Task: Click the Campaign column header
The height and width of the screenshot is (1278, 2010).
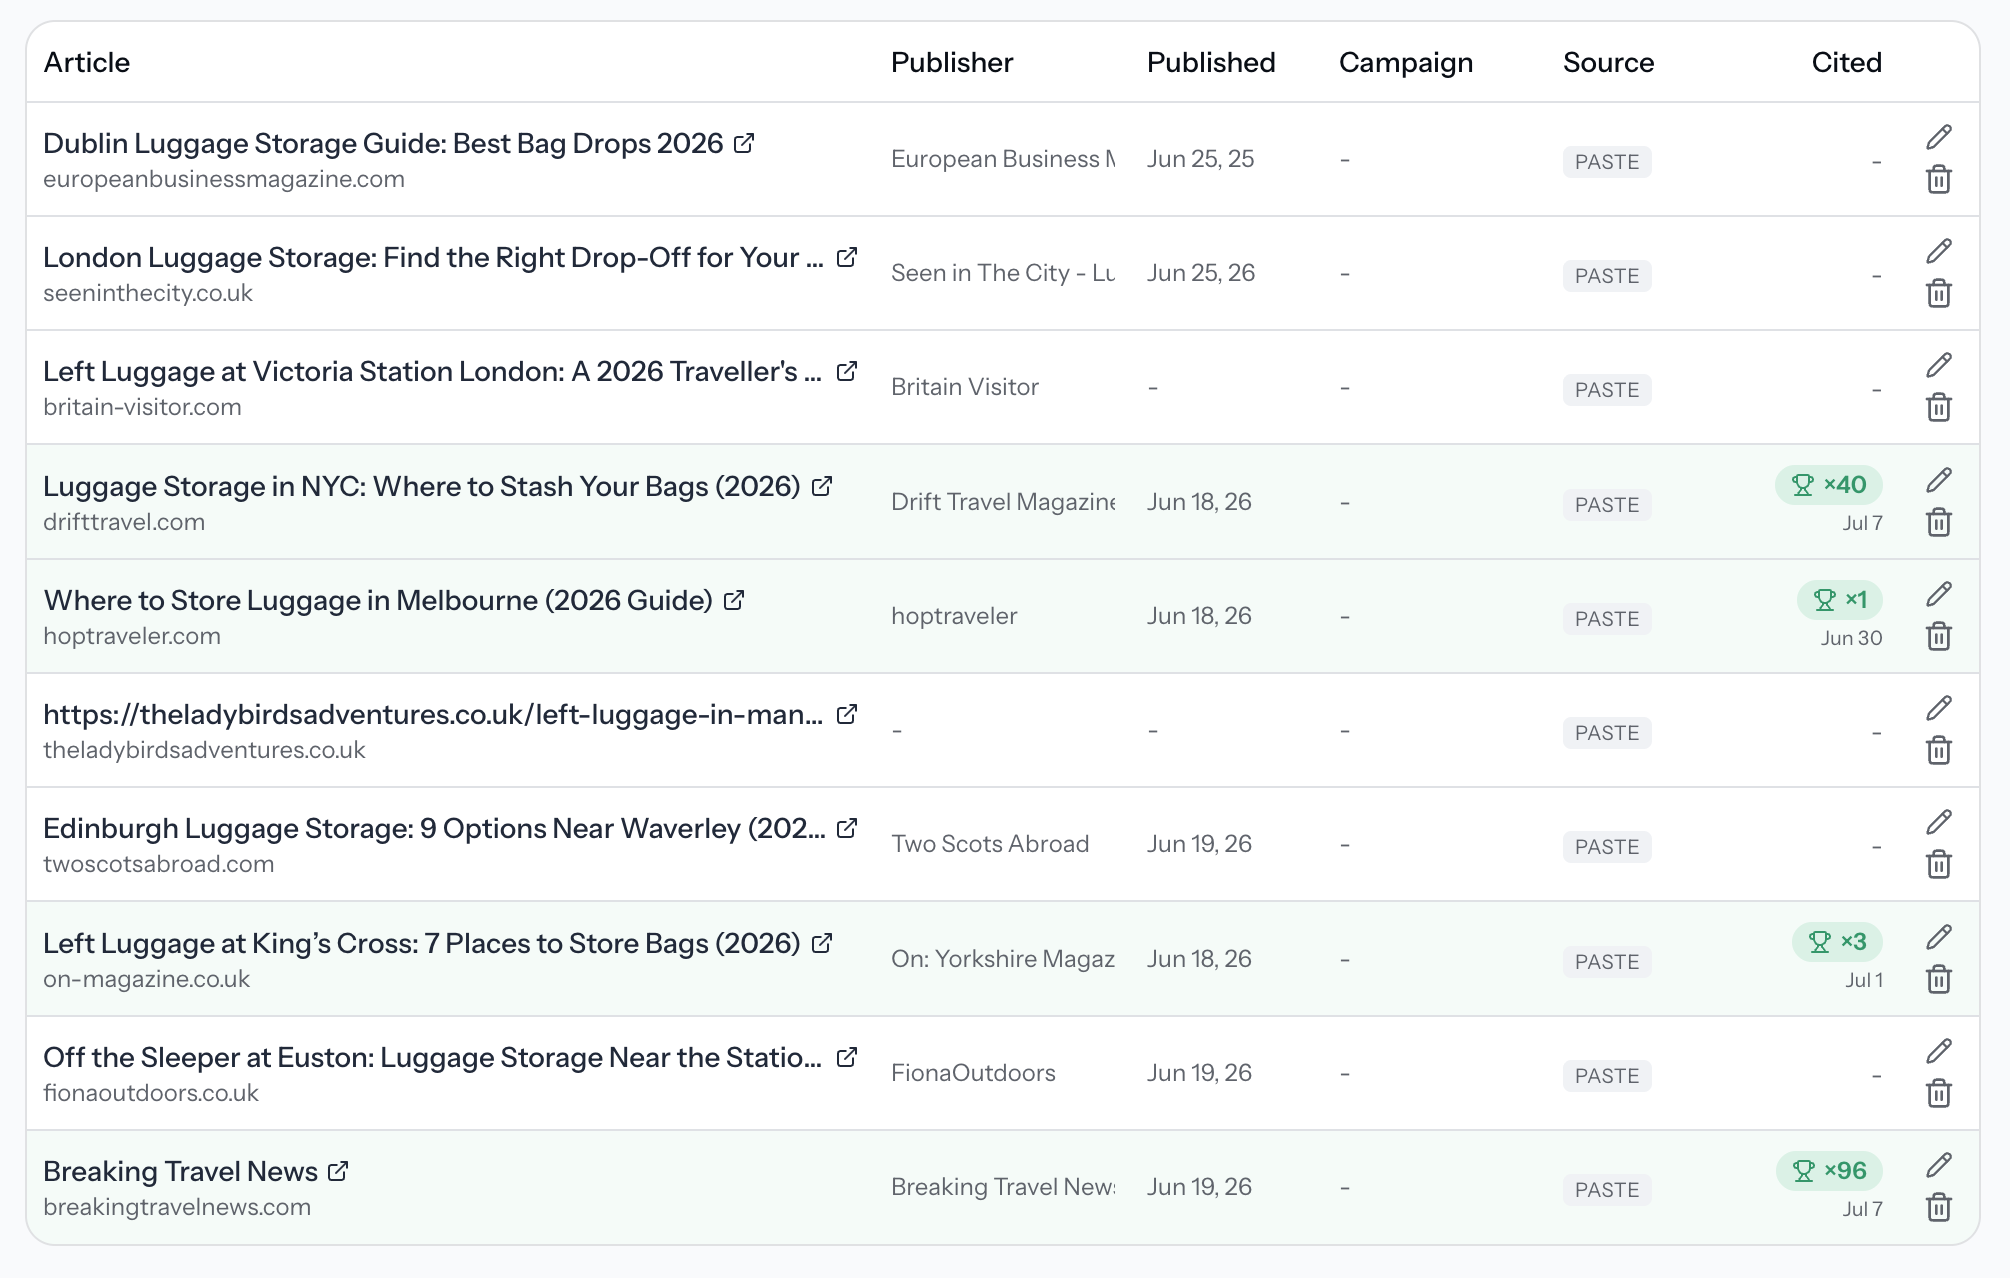Action: coord(1406,63)
